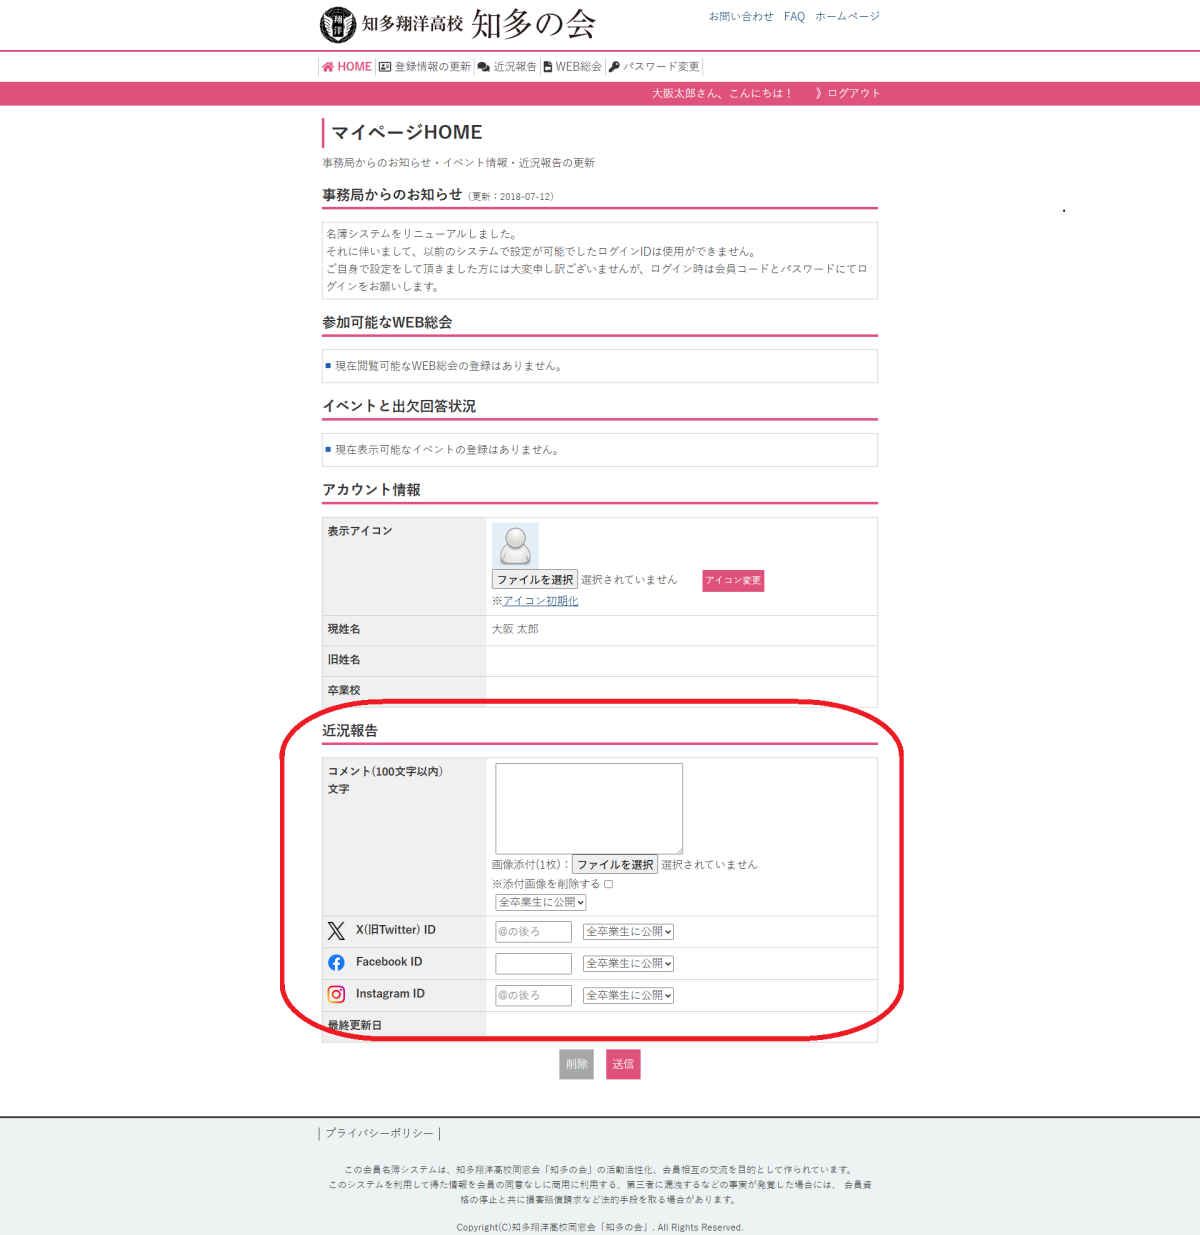Screen dimensions: 1200x1235
Task: Open パスワード変更 menu with key icon
Action: click(655, 67)
